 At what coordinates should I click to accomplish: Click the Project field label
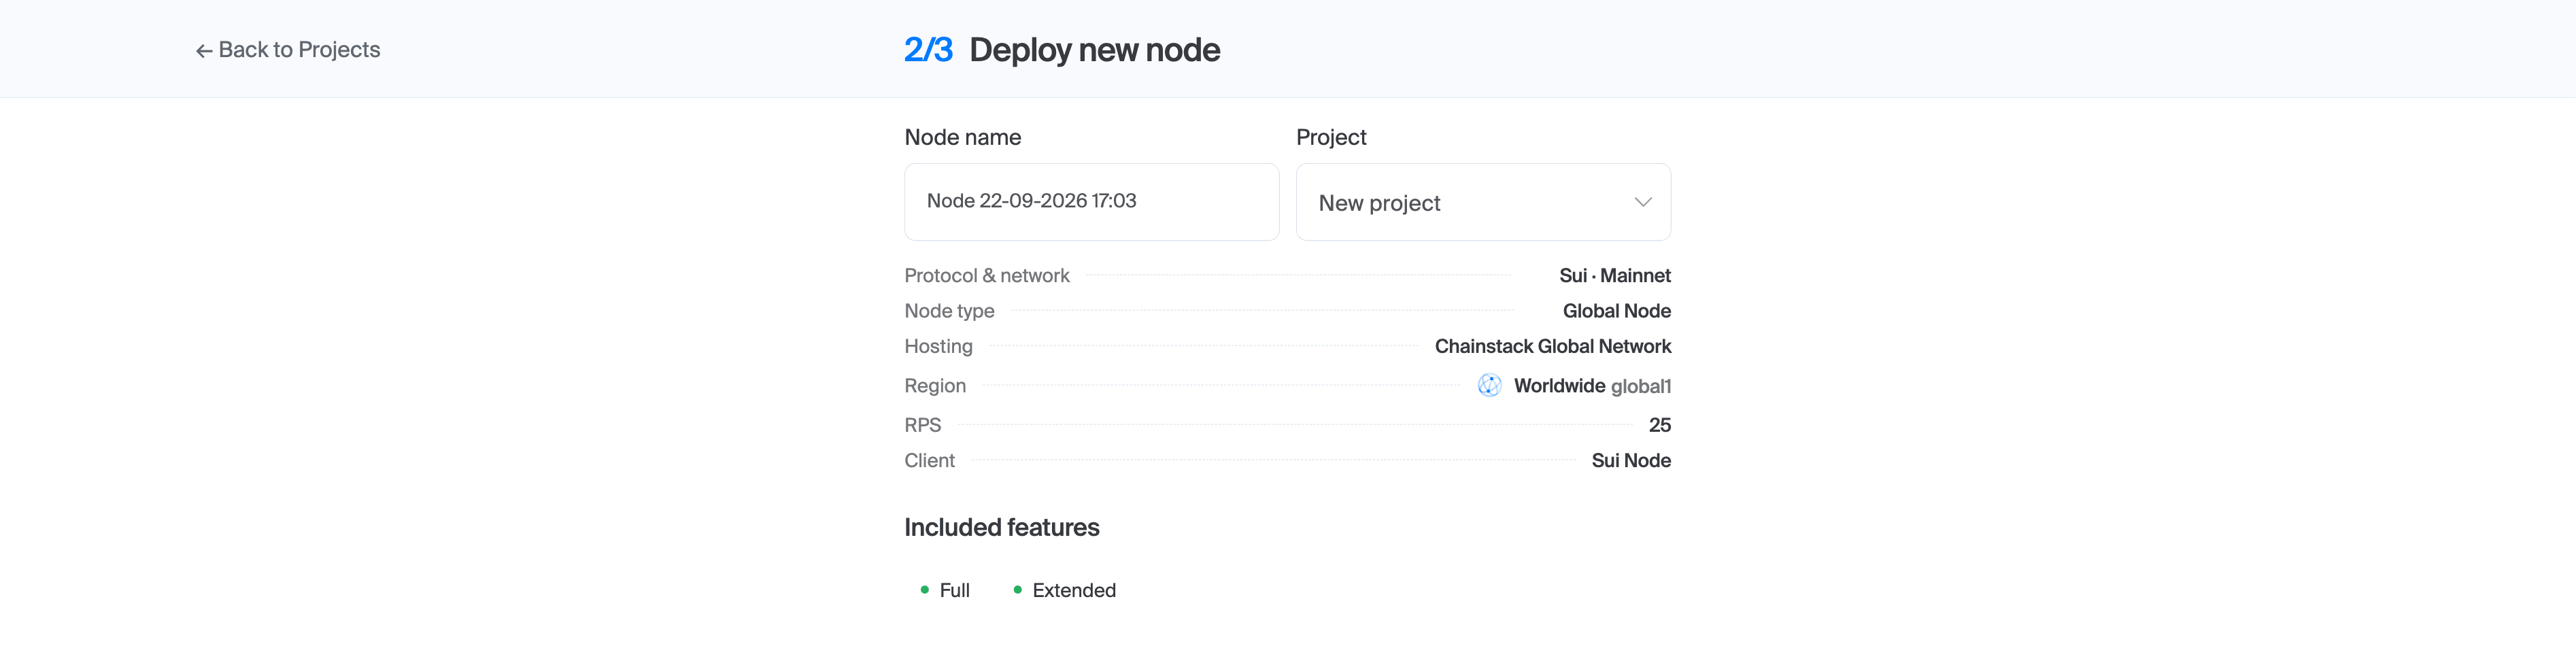click(1331, 137)
